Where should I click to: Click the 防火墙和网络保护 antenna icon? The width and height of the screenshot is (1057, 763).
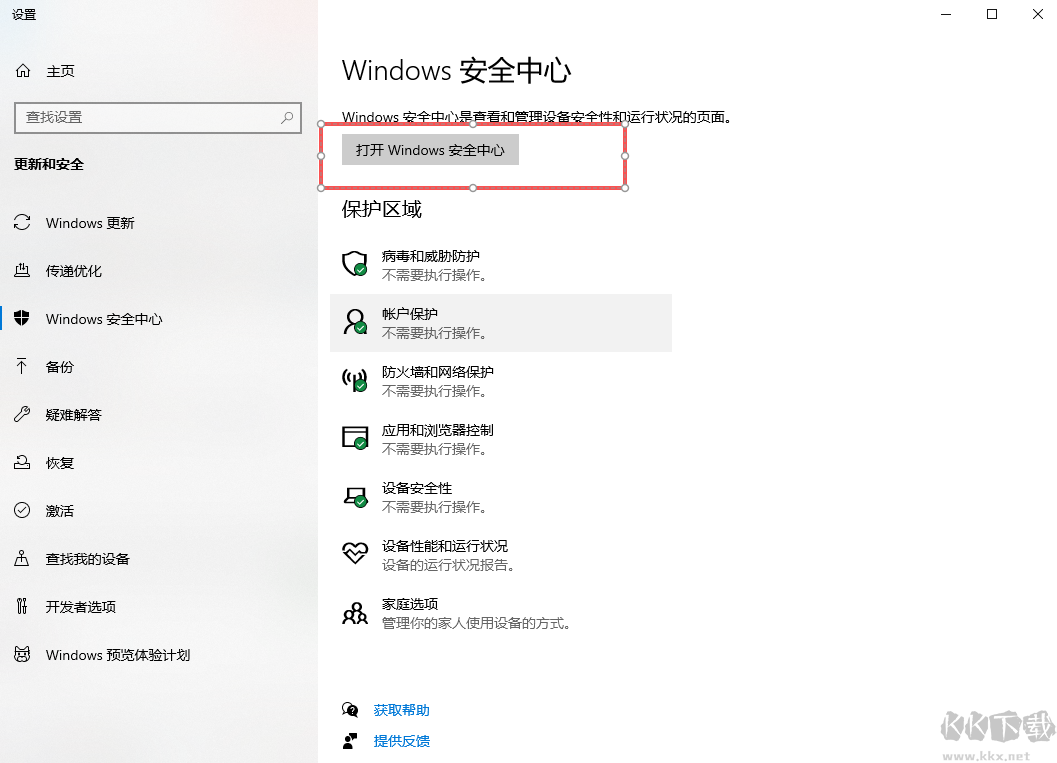(x=355, y=379)
